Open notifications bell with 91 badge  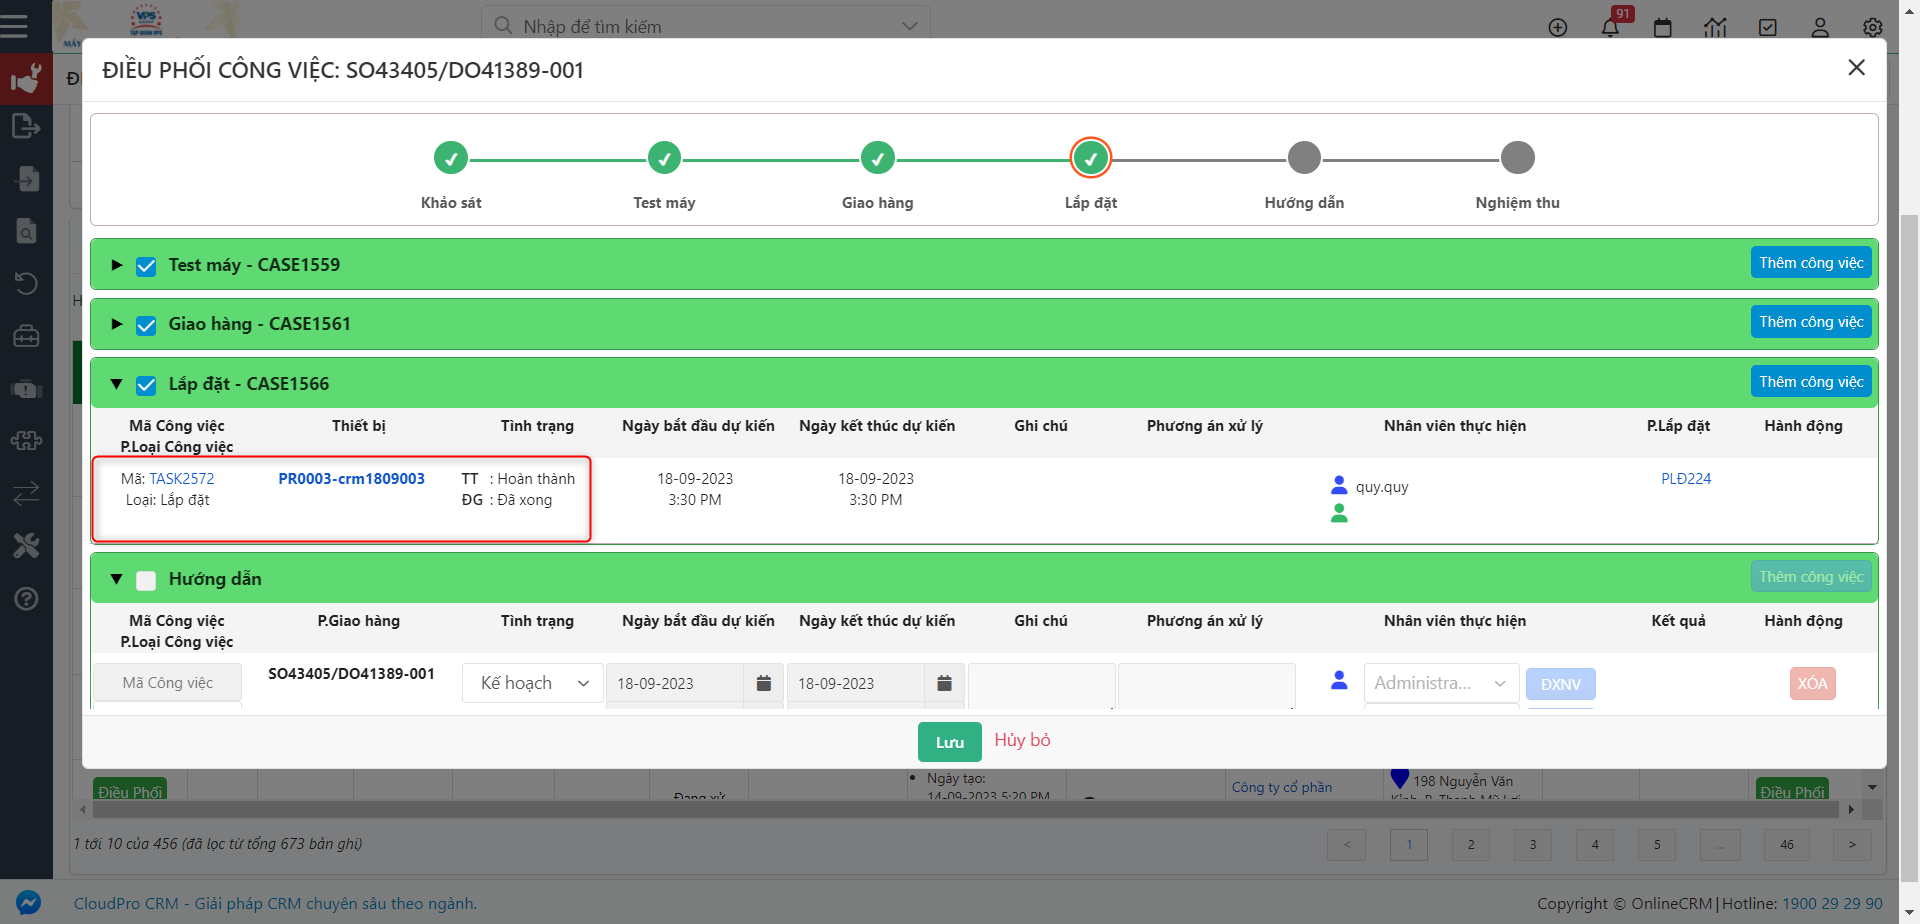tap(1610, 28)
